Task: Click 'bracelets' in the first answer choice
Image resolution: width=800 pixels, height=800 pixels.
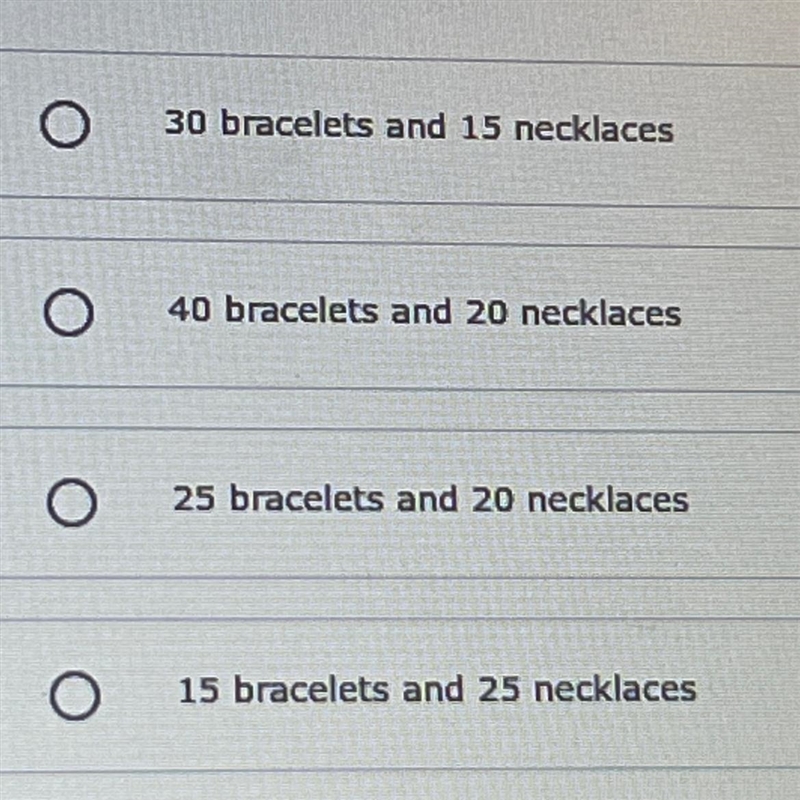Action: [x=297, y=123]
